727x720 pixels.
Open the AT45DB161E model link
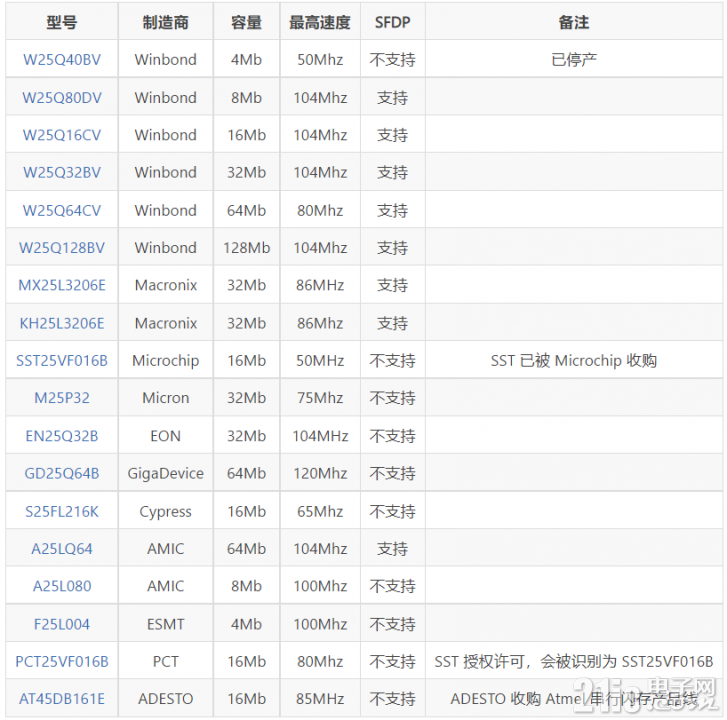click(62, 699)
